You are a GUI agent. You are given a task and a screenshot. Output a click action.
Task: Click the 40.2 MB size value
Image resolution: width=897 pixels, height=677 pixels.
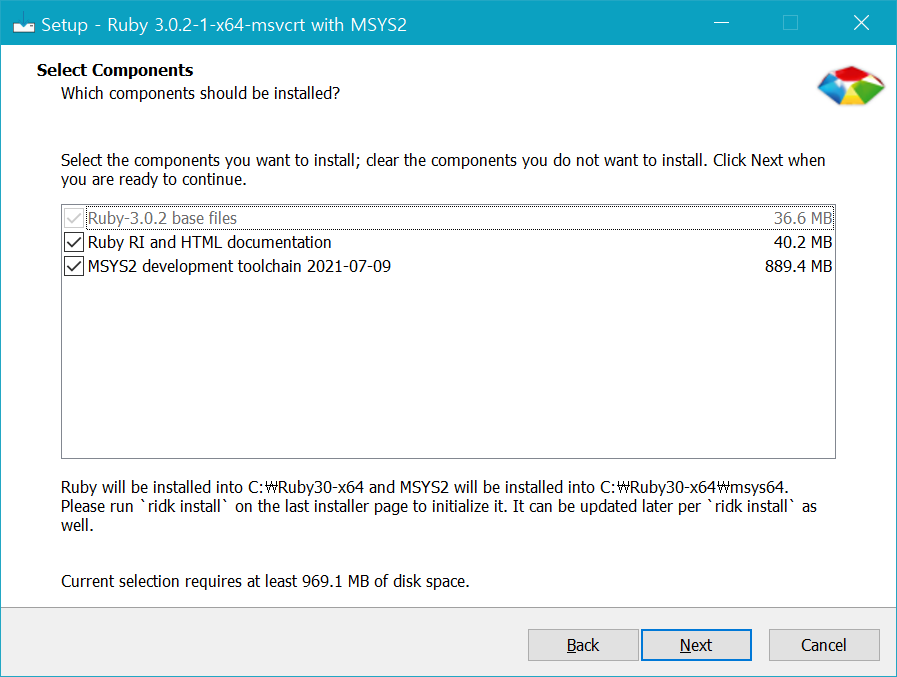pyautogui.click(x=803, y=242)
